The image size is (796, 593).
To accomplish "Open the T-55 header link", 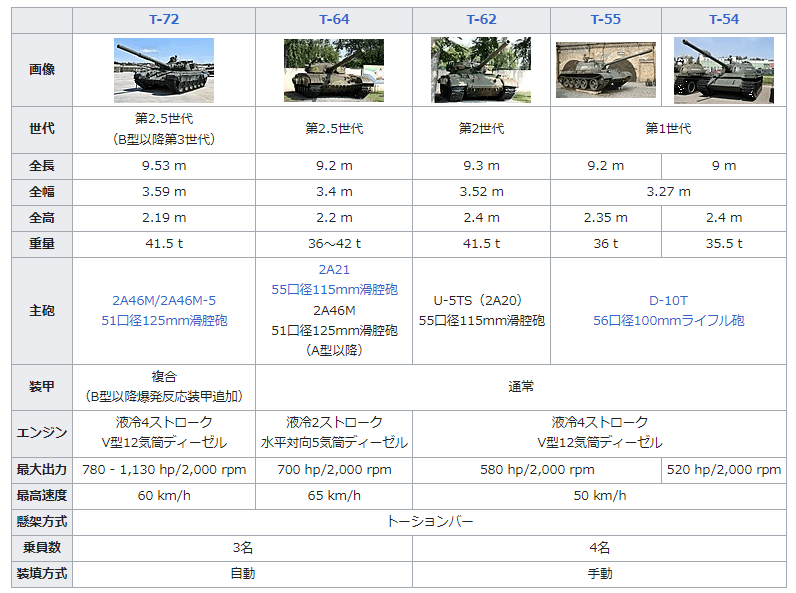I will [605, 20].
